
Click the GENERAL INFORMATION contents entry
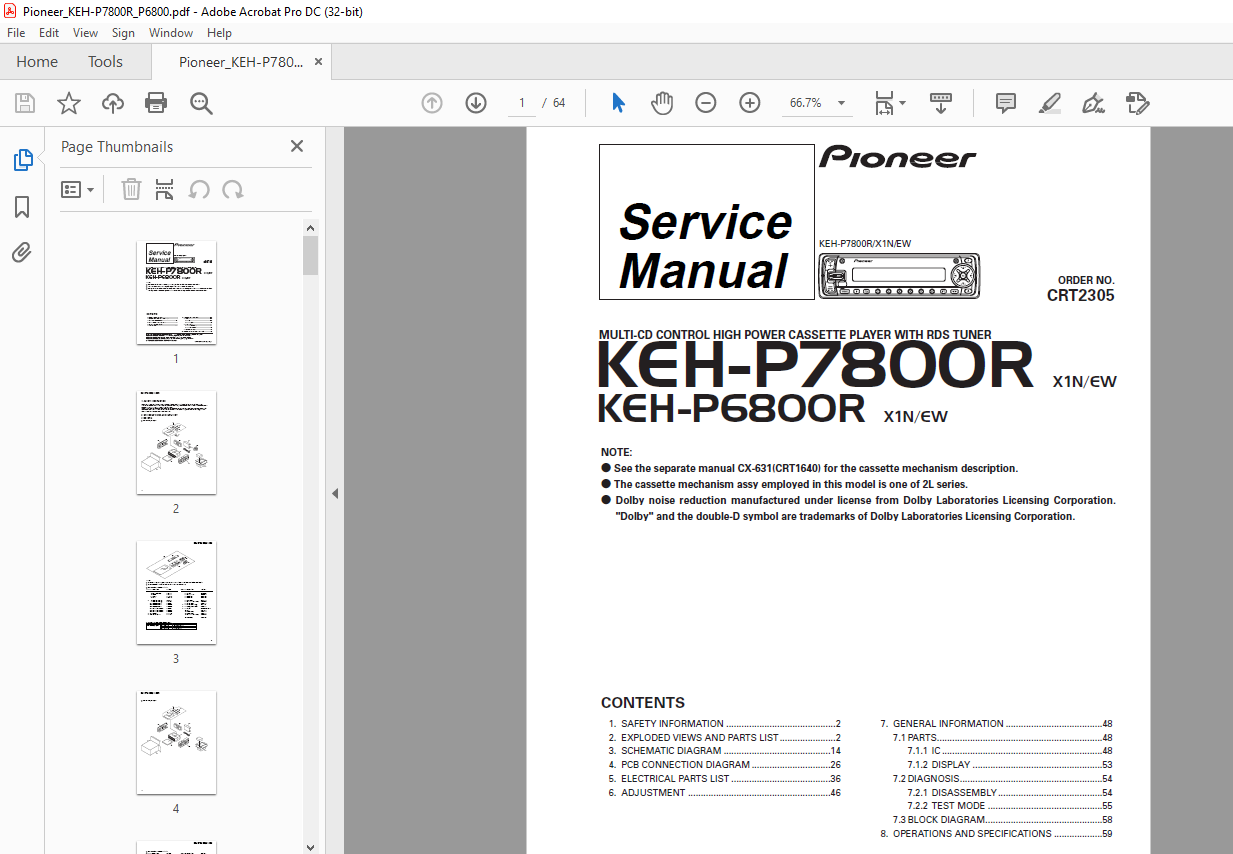(x=996, y=724)
